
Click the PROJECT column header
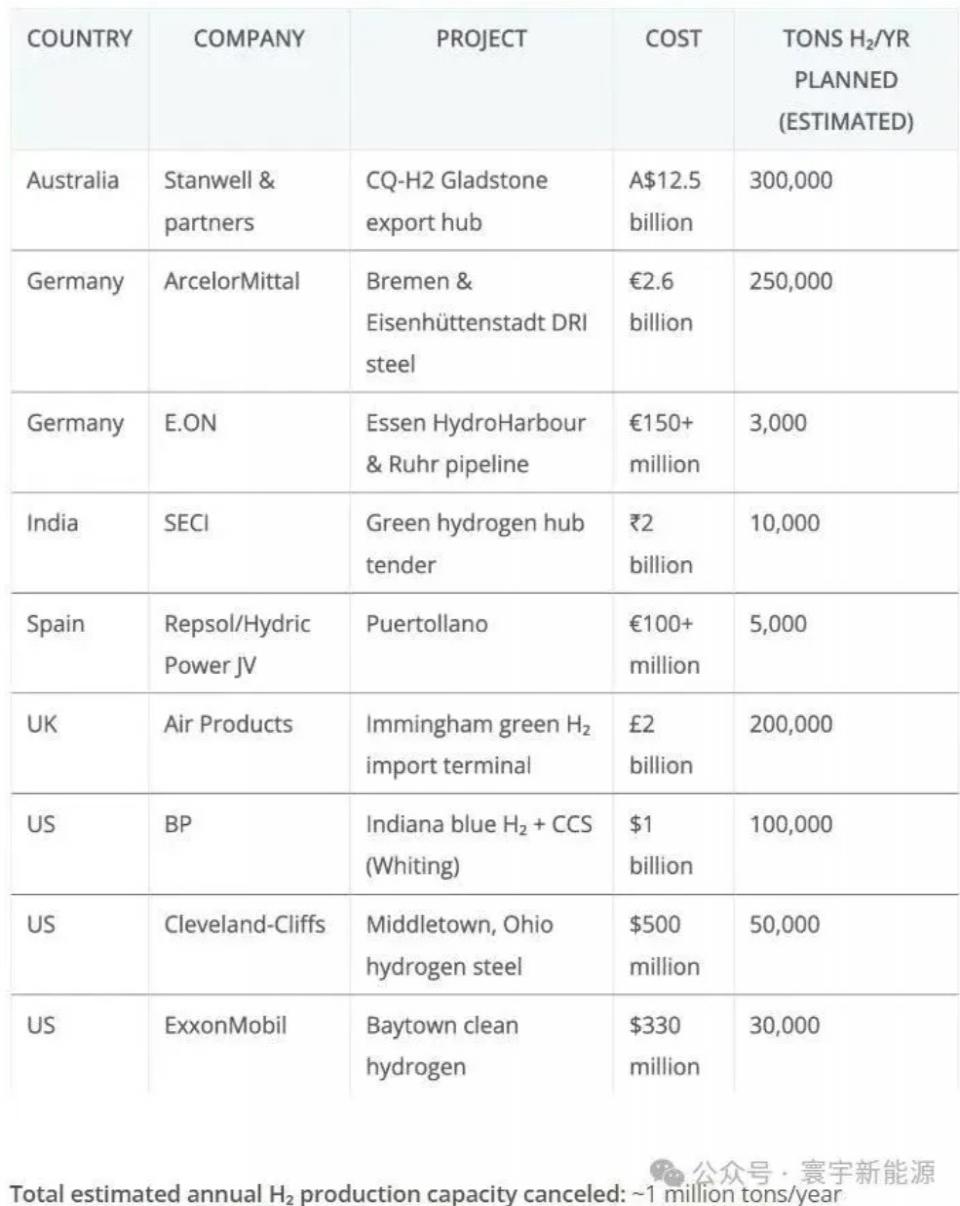click(481, 39)
